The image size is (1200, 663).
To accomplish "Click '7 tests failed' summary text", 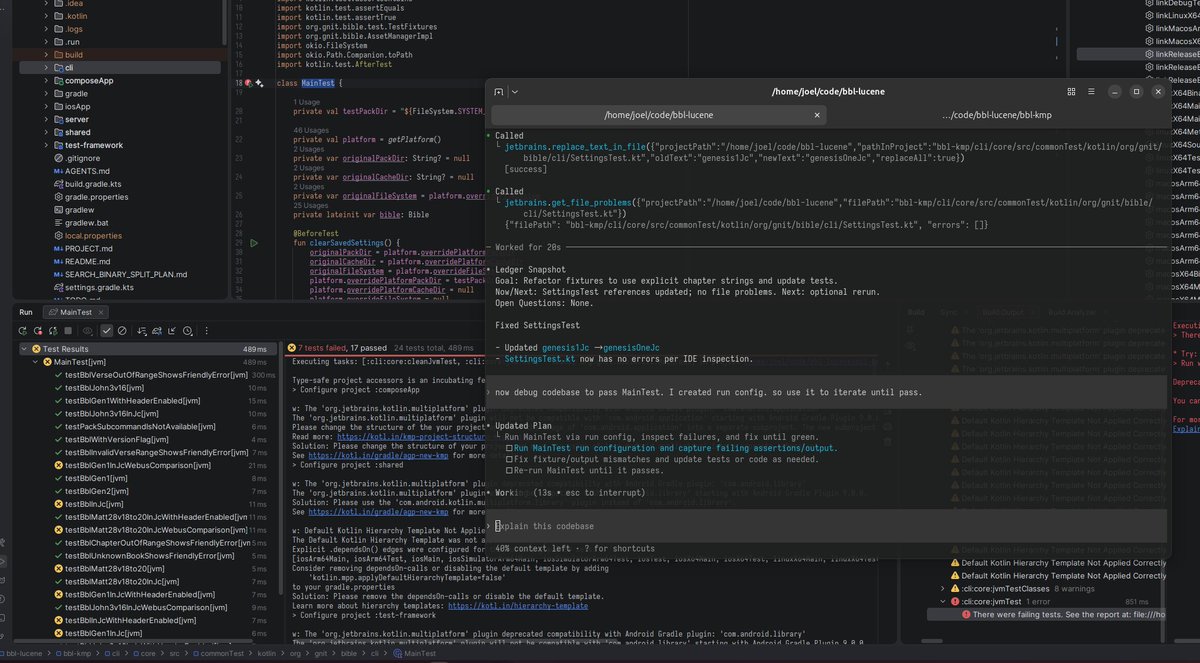I will (x=321, y=348).
